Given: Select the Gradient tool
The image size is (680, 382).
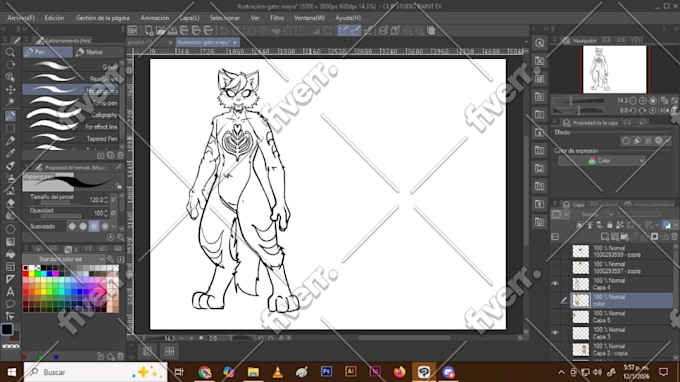Looking at the screenshot, I should pos(10,242).
